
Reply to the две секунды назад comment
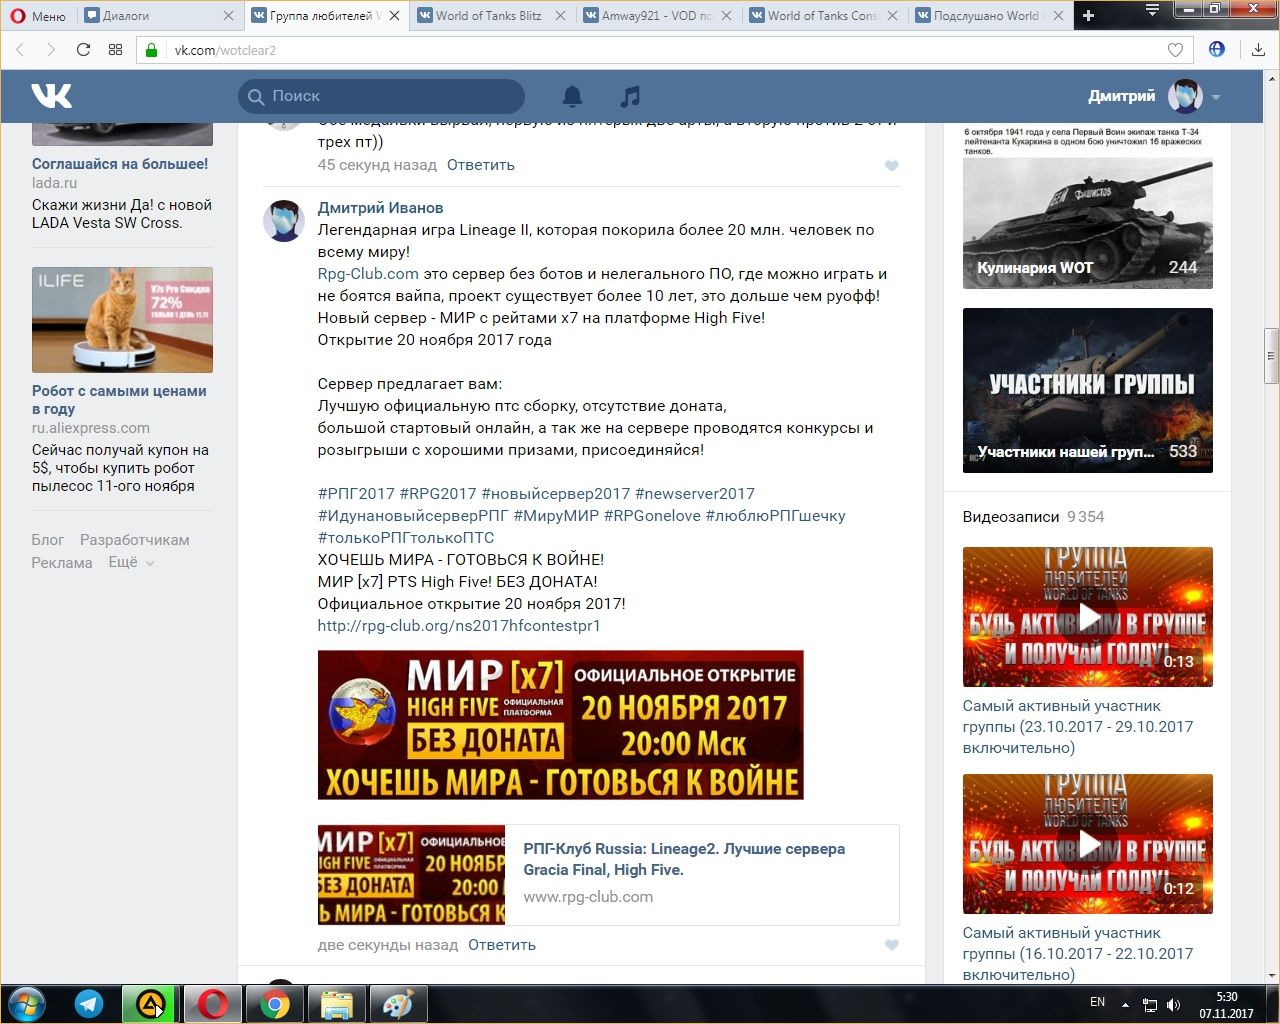coord(502,945)
